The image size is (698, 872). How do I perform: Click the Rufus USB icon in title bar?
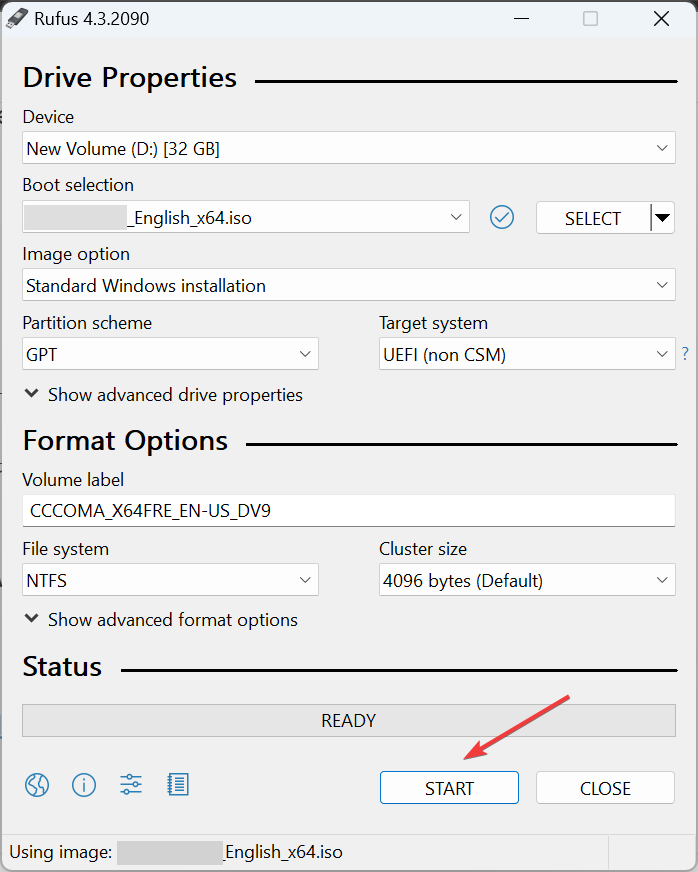[x=16, y=18]
